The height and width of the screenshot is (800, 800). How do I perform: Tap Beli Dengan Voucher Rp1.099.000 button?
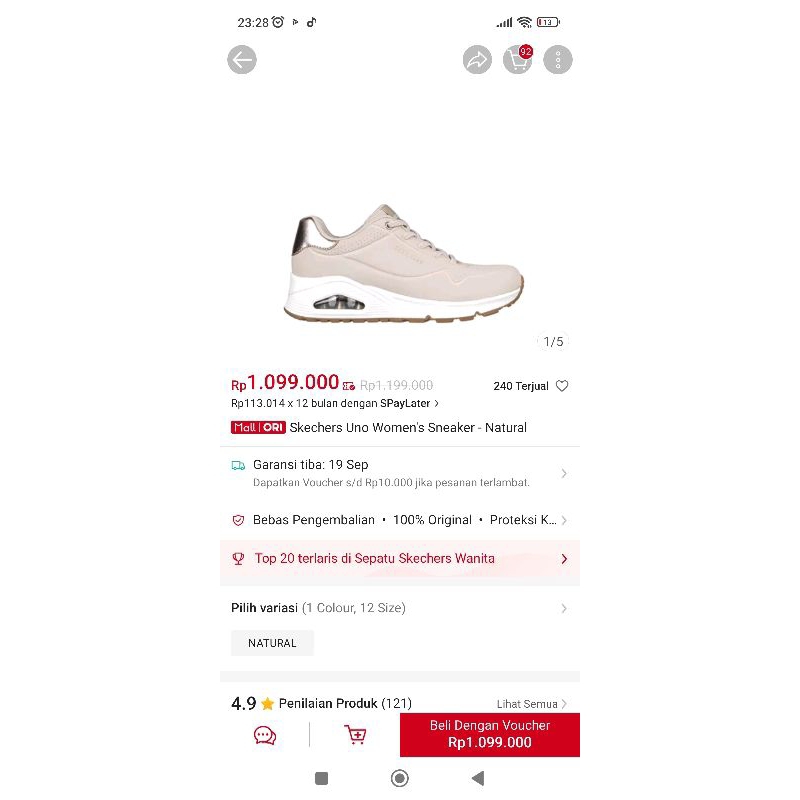[x=490, y=735]
